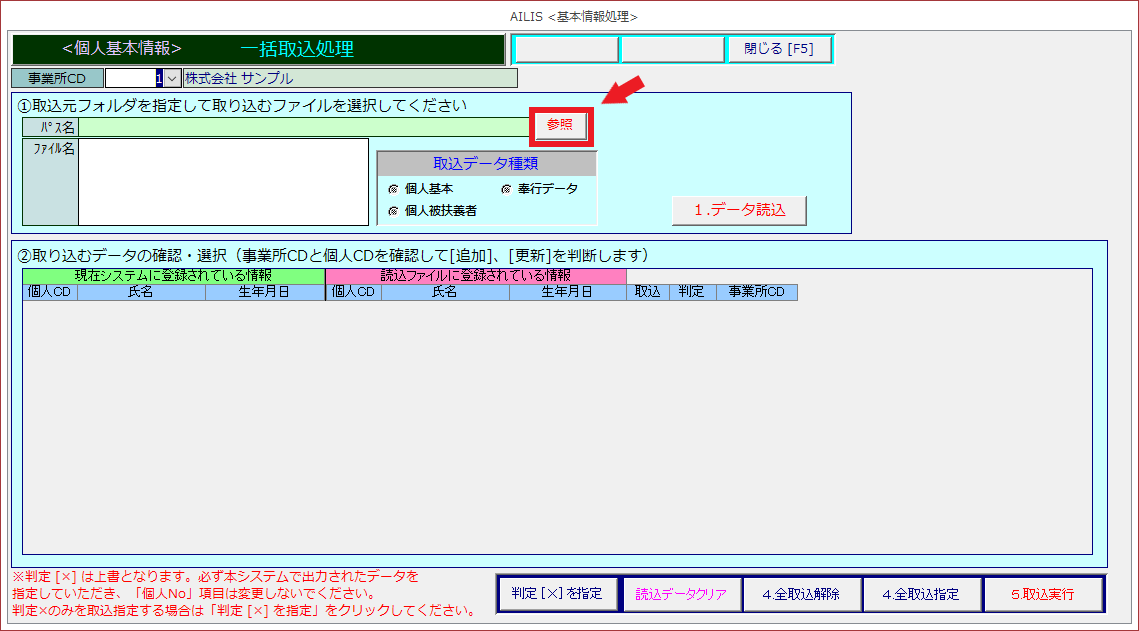Click the 事業所CD column header in grid

click(756, 292)
